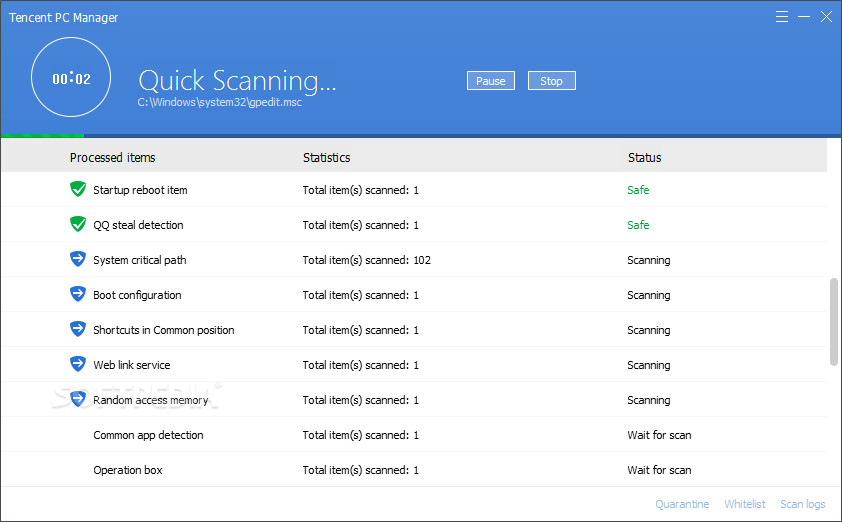Click Safe status for QQ steal detection

pos(638,225)
